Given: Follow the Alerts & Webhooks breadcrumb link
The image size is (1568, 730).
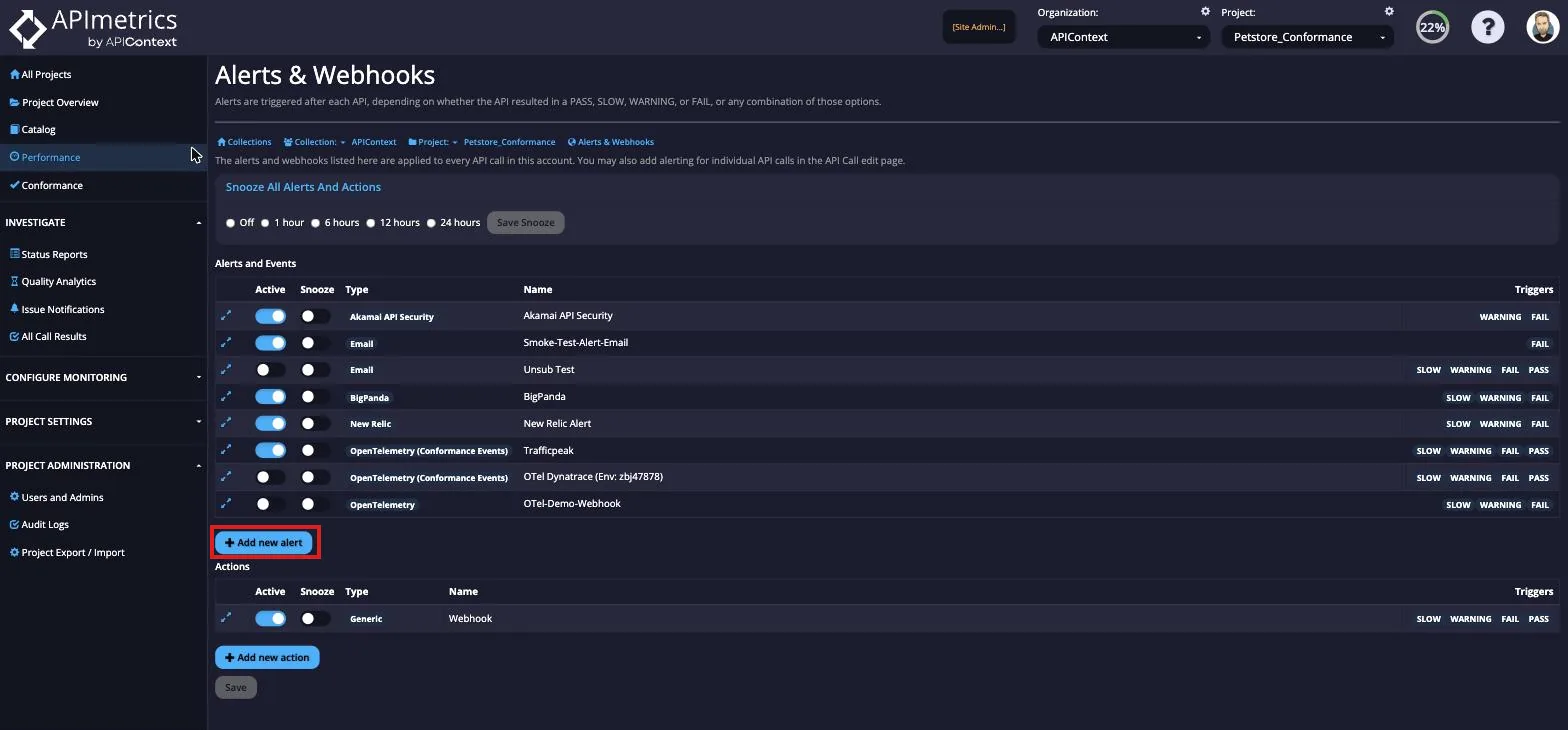Looking at the screenshot, I should tap(611, 142).
